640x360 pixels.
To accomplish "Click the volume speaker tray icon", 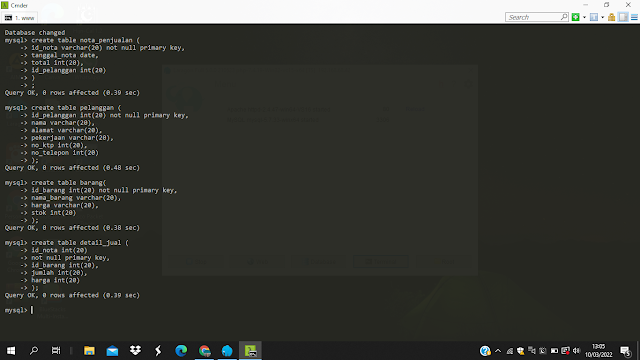I will (x=576, y=351).
